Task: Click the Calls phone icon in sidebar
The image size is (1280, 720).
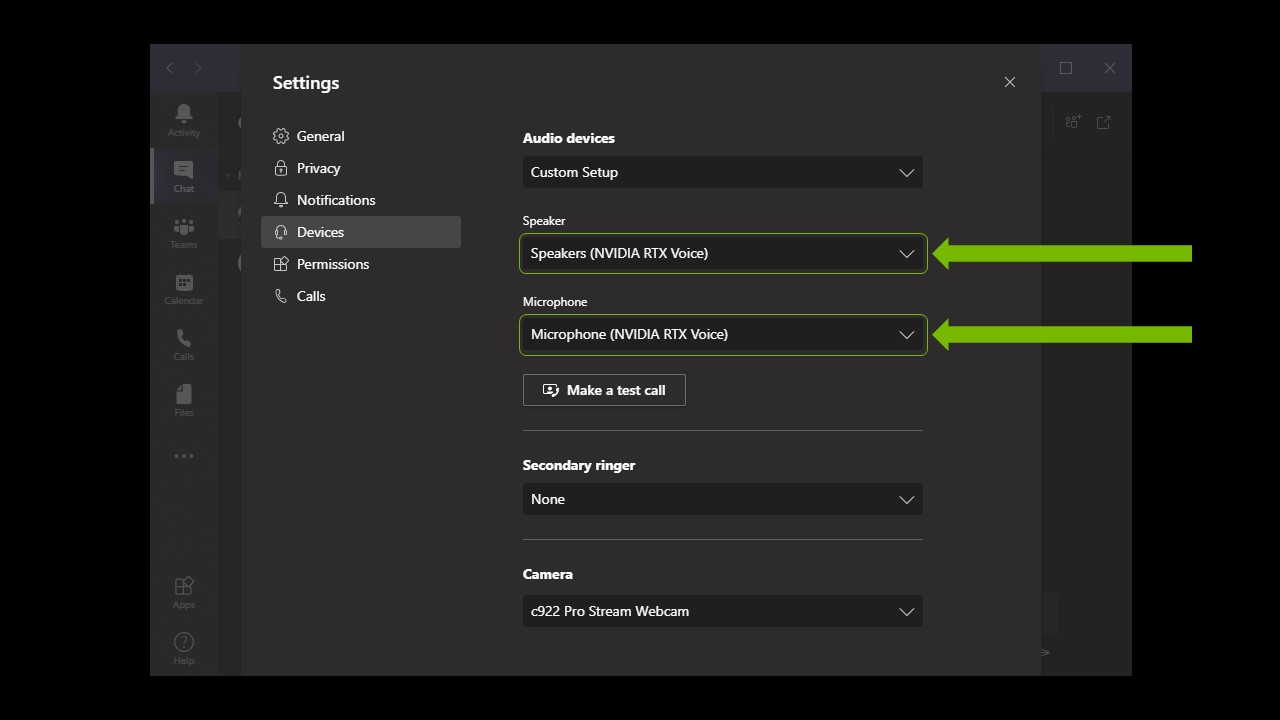Action: click(x=184, y=344)
